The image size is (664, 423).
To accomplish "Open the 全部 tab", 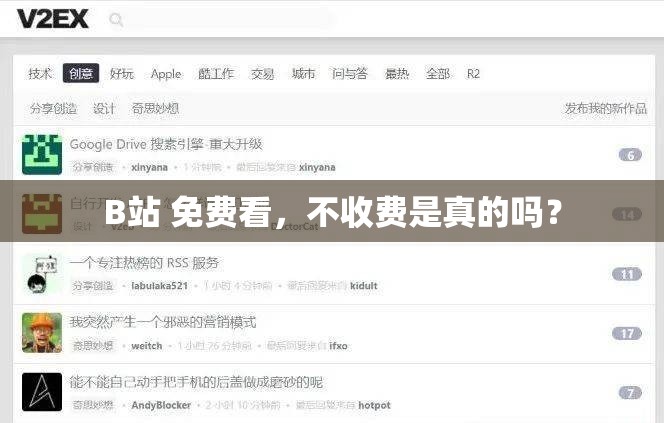I will [x=438, y=74].
